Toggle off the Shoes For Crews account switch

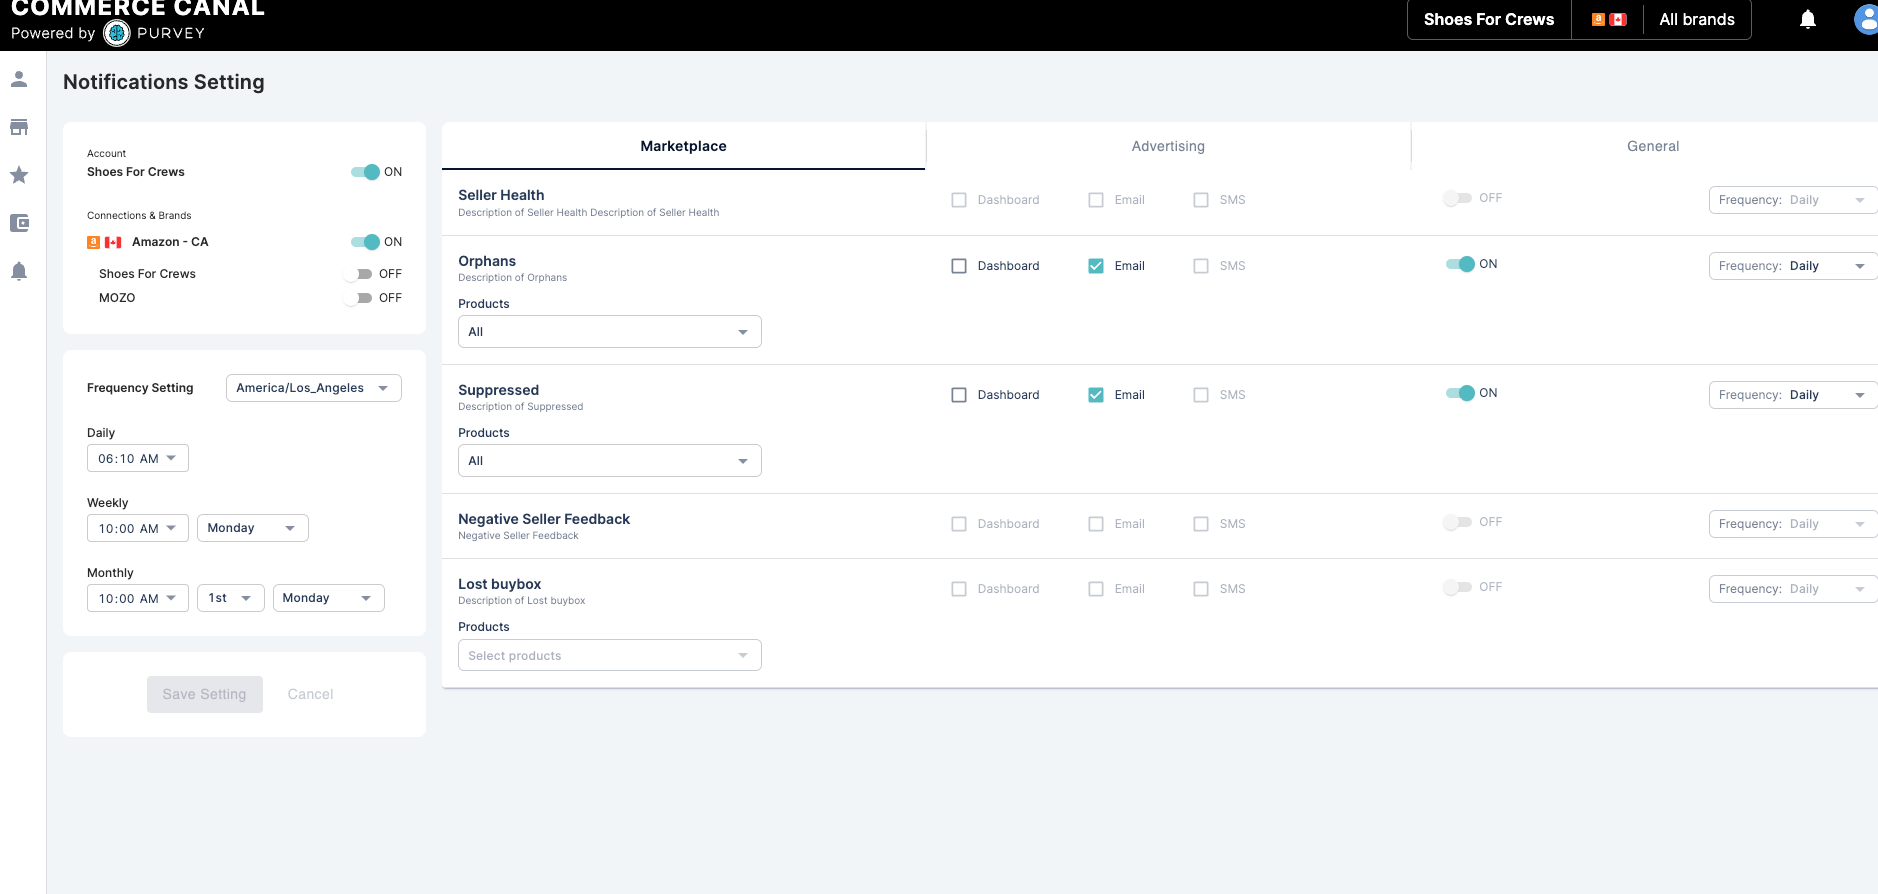(366, 172)
